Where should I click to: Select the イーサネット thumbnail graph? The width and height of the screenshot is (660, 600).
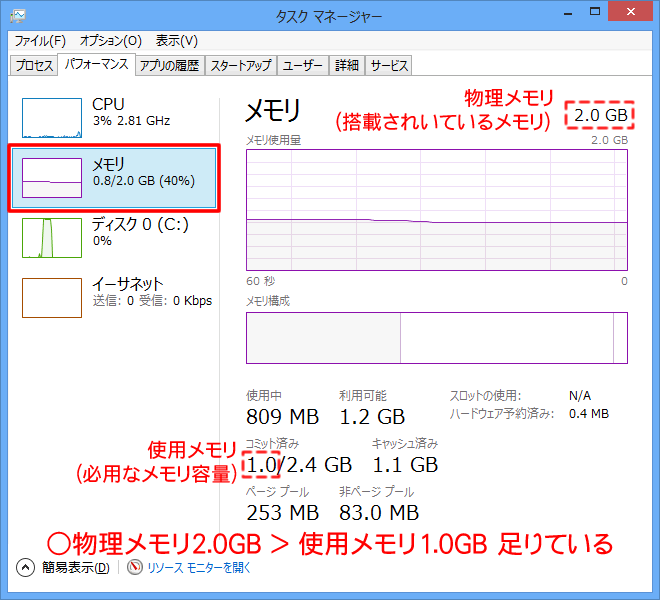[52, 298]
